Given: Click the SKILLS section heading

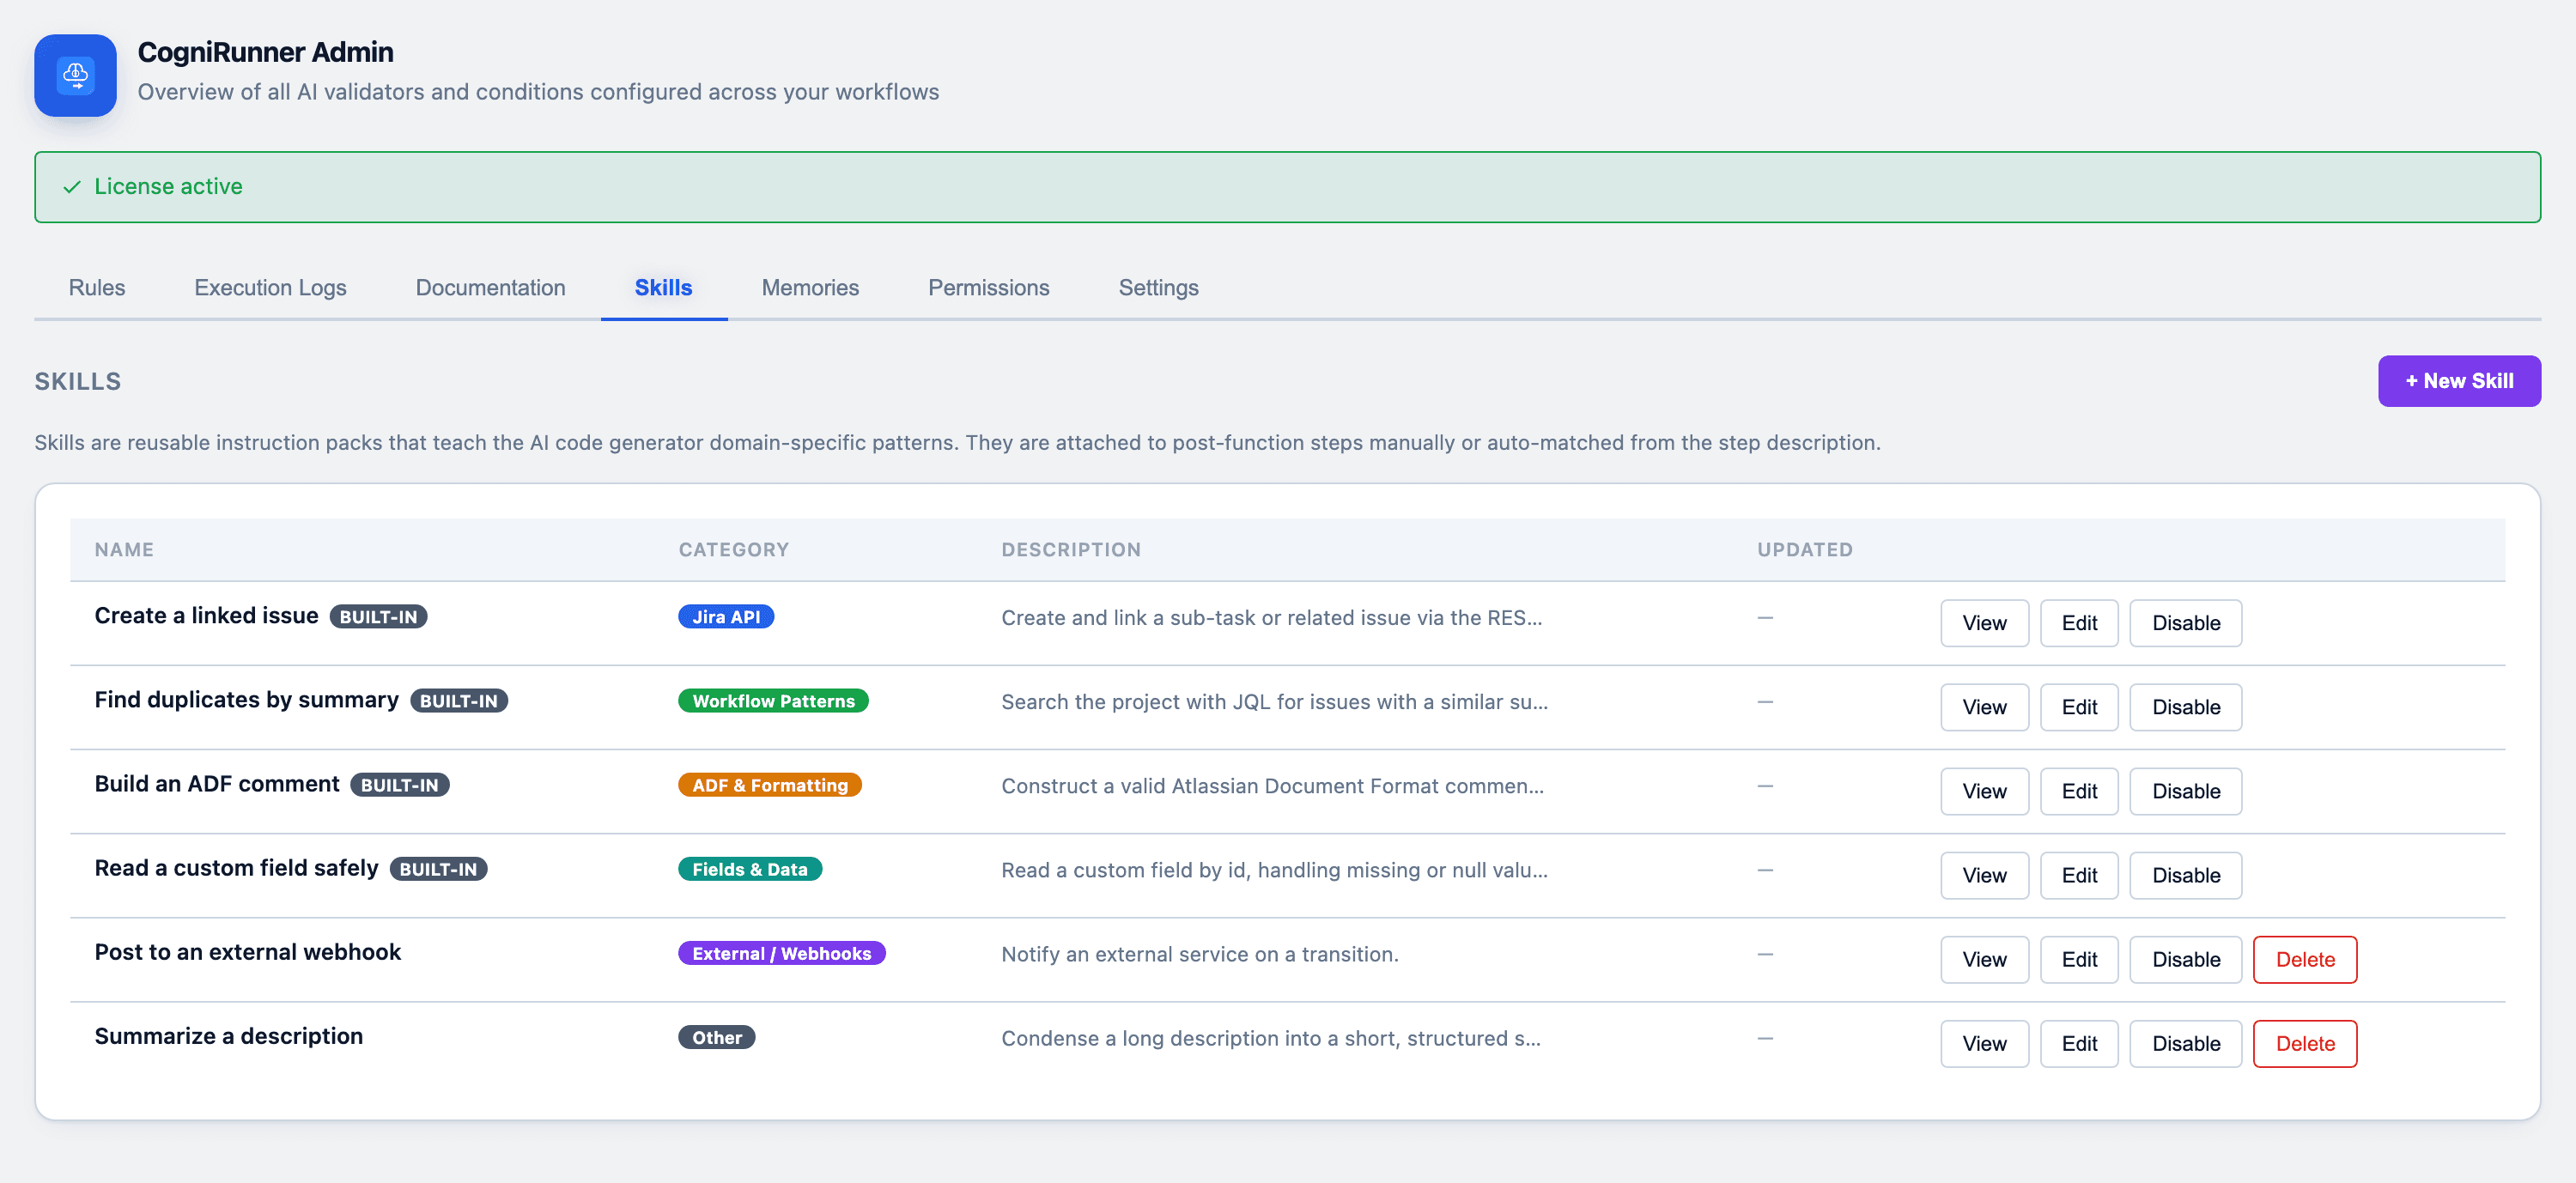Looking at the screenshot, I should pos(78,382).
